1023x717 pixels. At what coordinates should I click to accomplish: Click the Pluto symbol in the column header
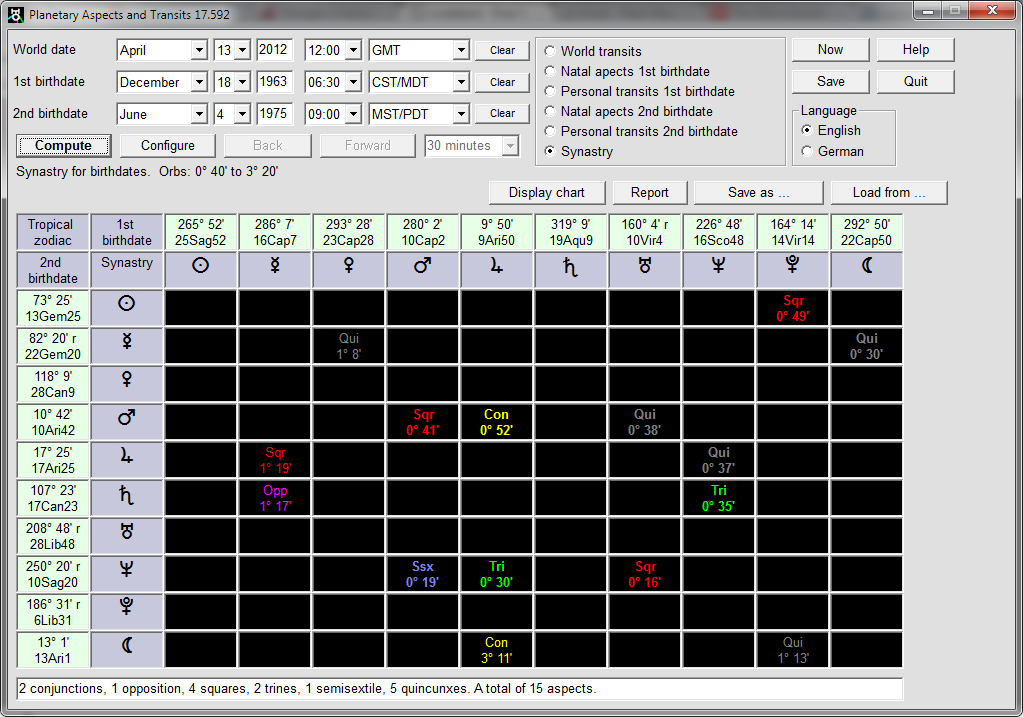pyautogui.click(x=793, y=265)
